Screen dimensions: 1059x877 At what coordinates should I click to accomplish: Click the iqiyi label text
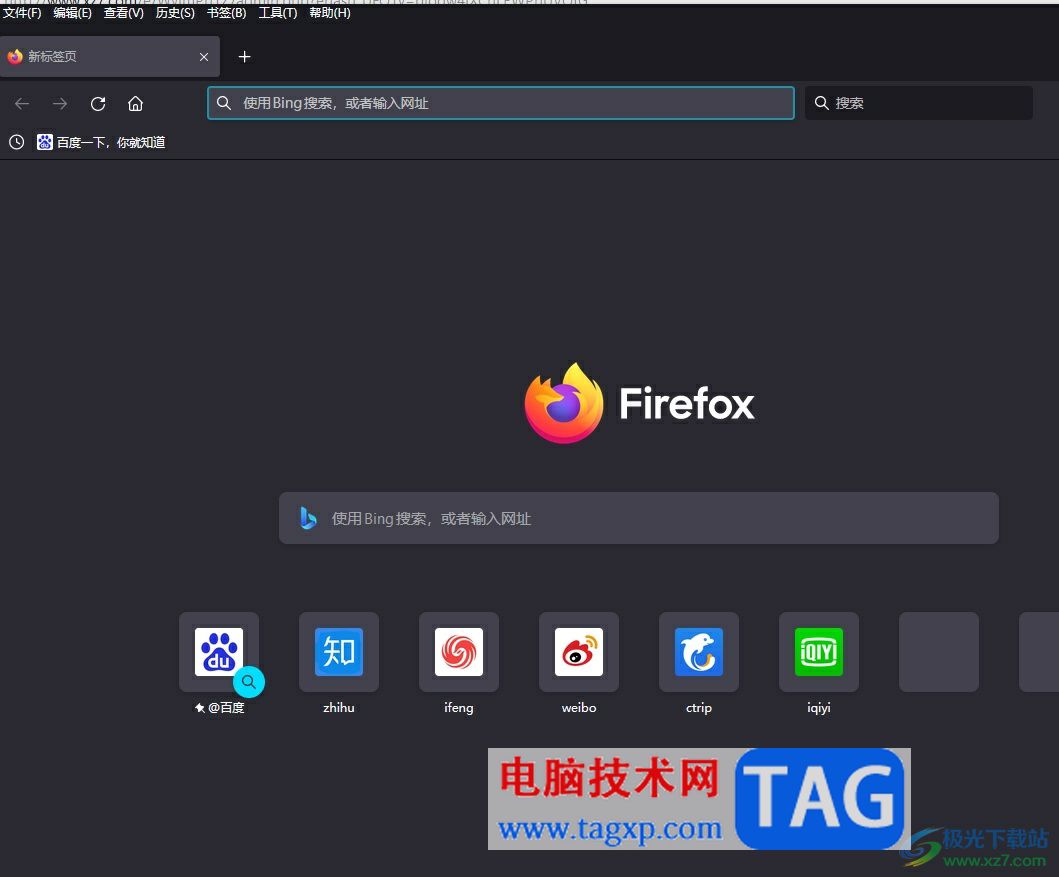[x=819, y=708]
